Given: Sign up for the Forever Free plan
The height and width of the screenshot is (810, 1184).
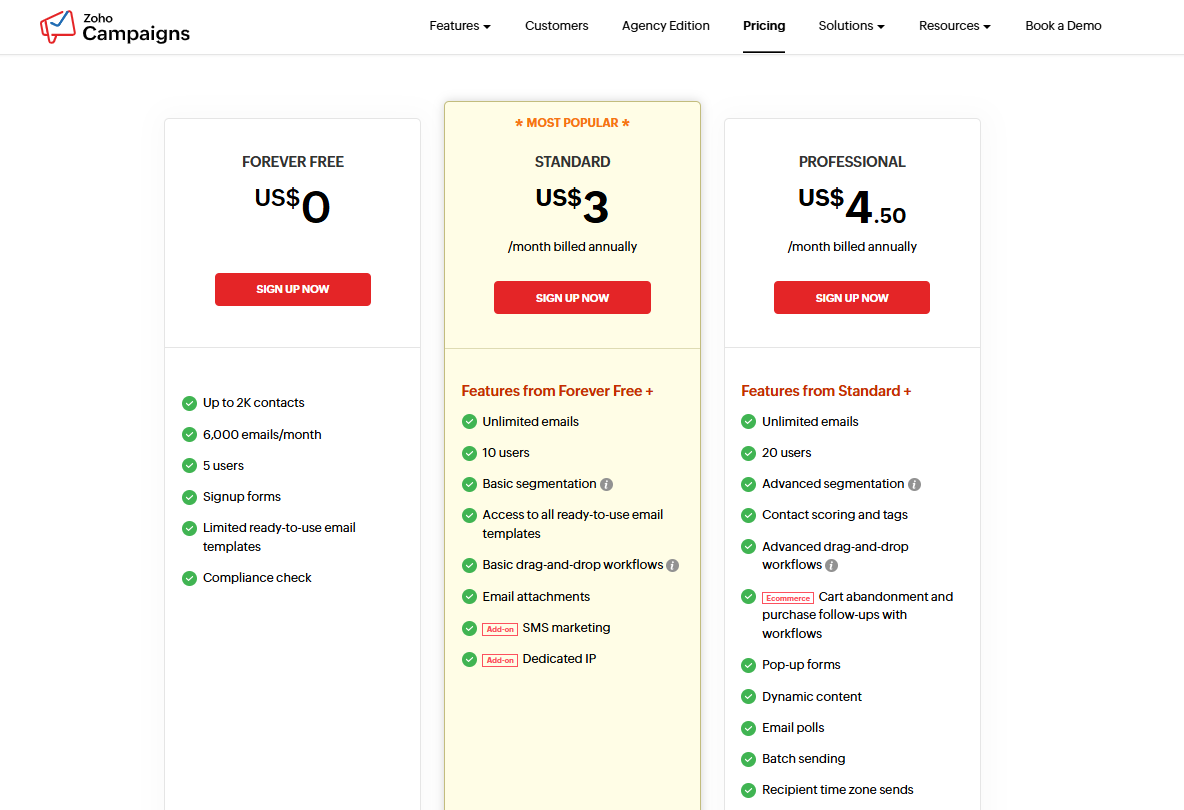Looking at the screenshot, I should pyautogui.click(x=293, y=289).
